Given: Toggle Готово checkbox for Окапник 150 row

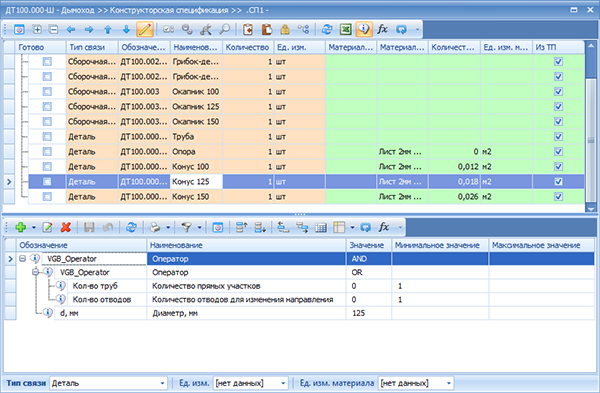Looking at the screenshot, I should click(x=47, y=122).
